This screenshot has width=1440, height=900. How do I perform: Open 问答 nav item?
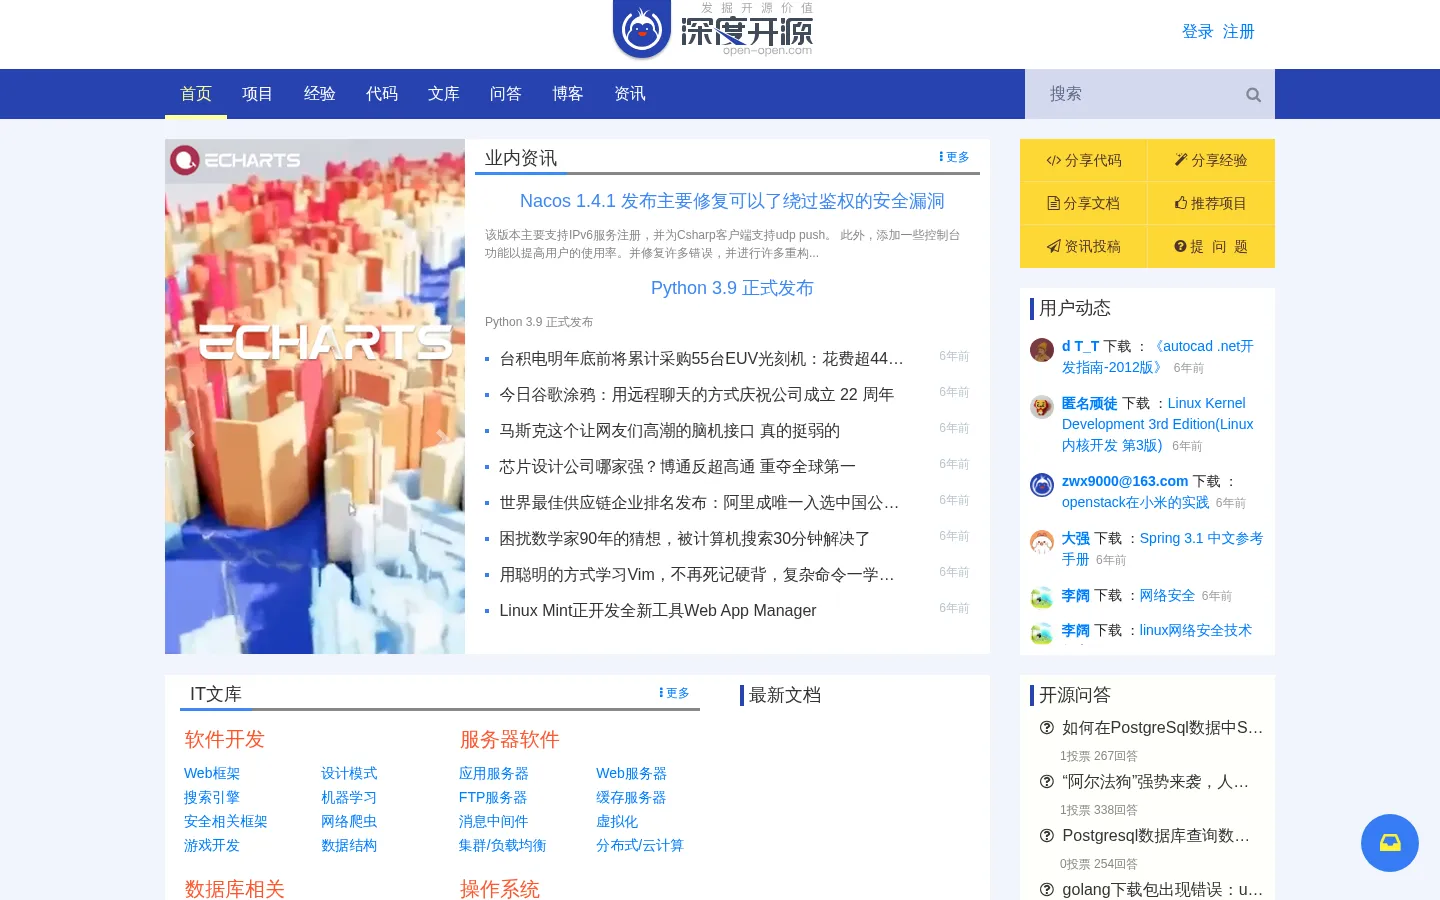pyautogui.click(x=506, y=94)
